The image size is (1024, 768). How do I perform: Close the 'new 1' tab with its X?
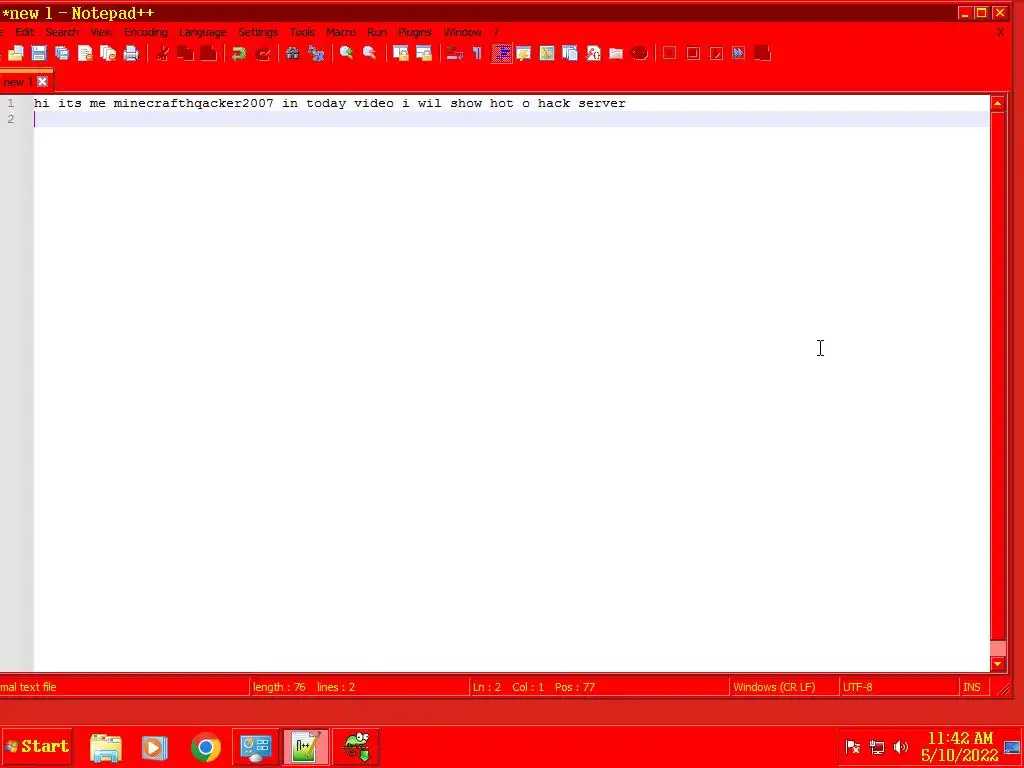[x=42, y=82]
